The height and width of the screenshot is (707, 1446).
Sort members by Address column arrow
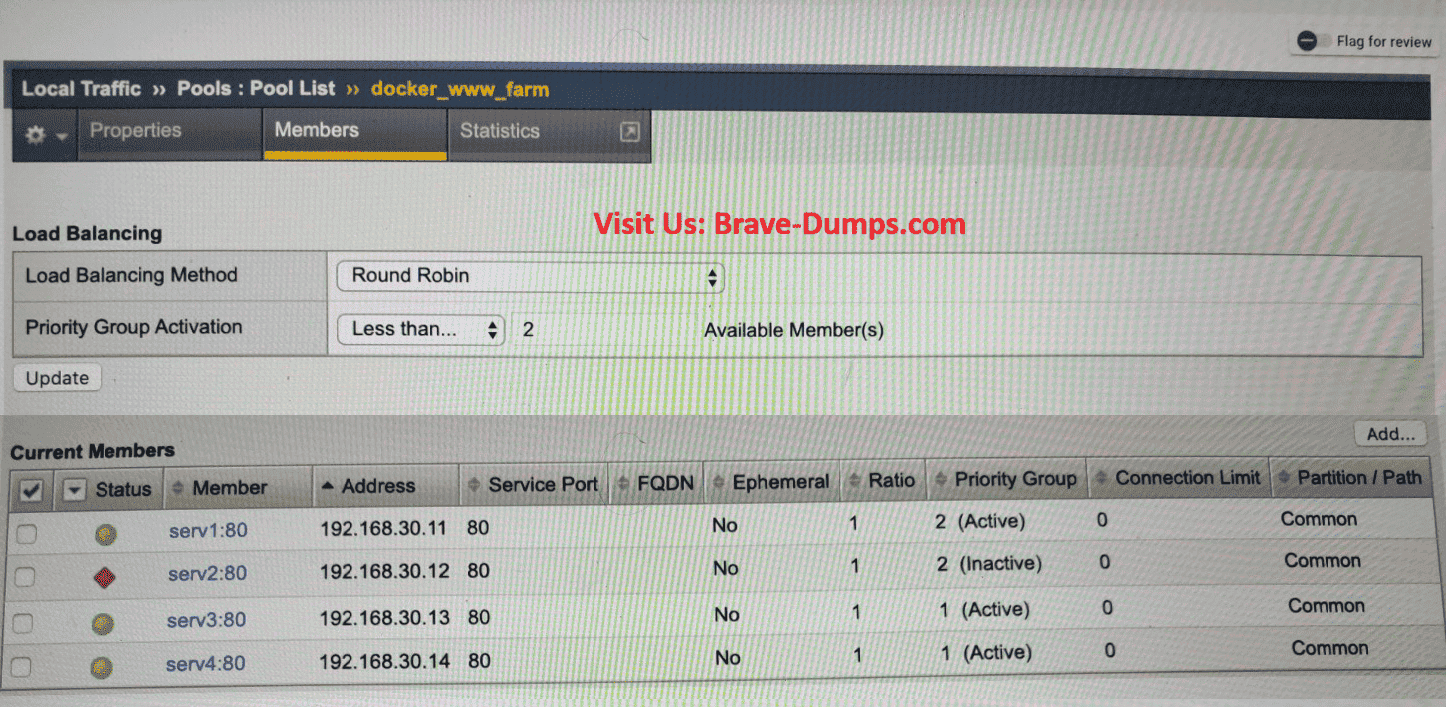click(x=327, y=486)
